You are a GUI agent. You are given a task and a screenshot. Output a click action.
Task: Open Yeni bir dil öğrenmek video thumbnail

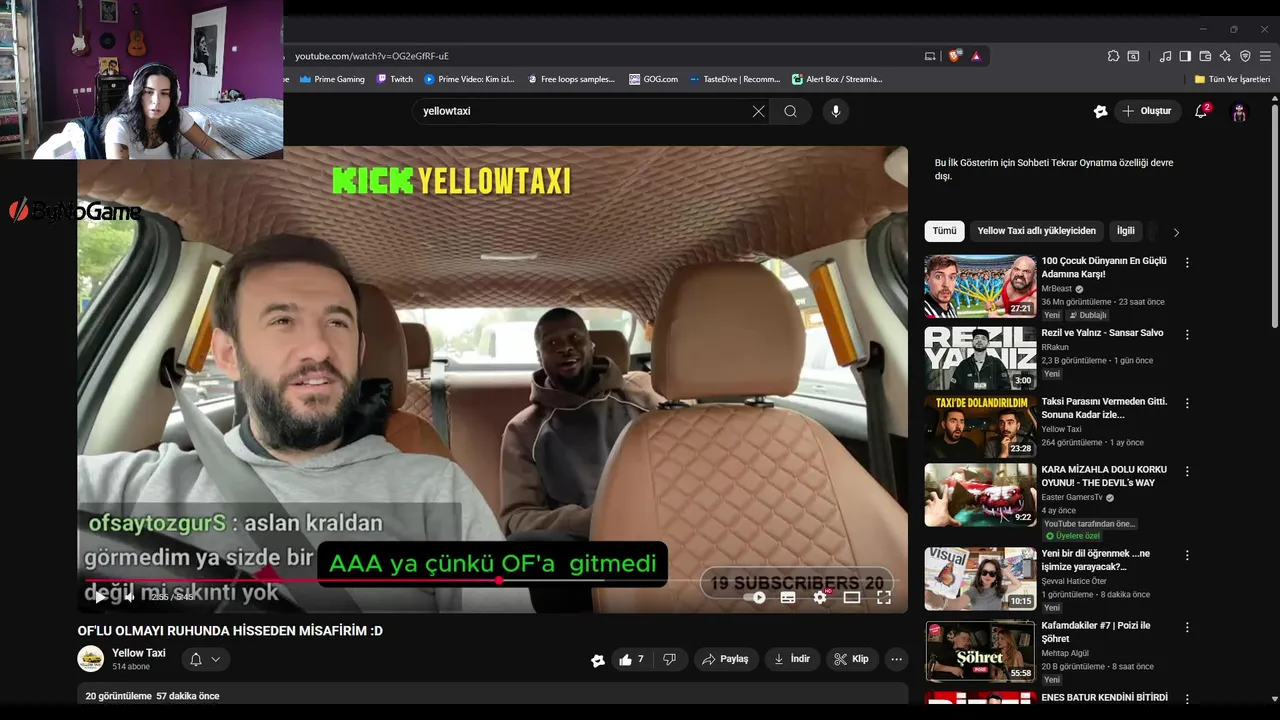[x=980, y=579]
